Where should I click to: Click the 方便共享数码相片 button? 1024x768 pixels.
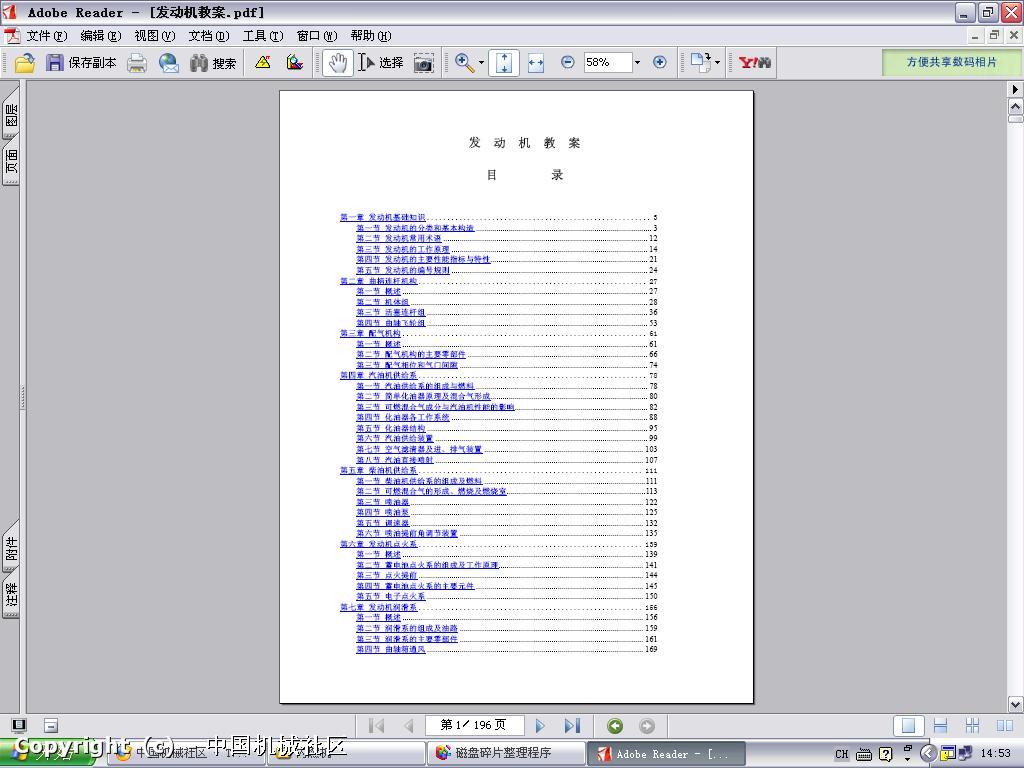pyautogui.click(x=952, y=62)
